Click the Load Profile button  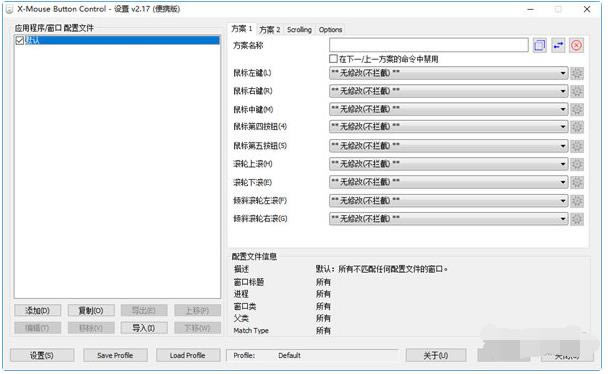pos(188,355)
